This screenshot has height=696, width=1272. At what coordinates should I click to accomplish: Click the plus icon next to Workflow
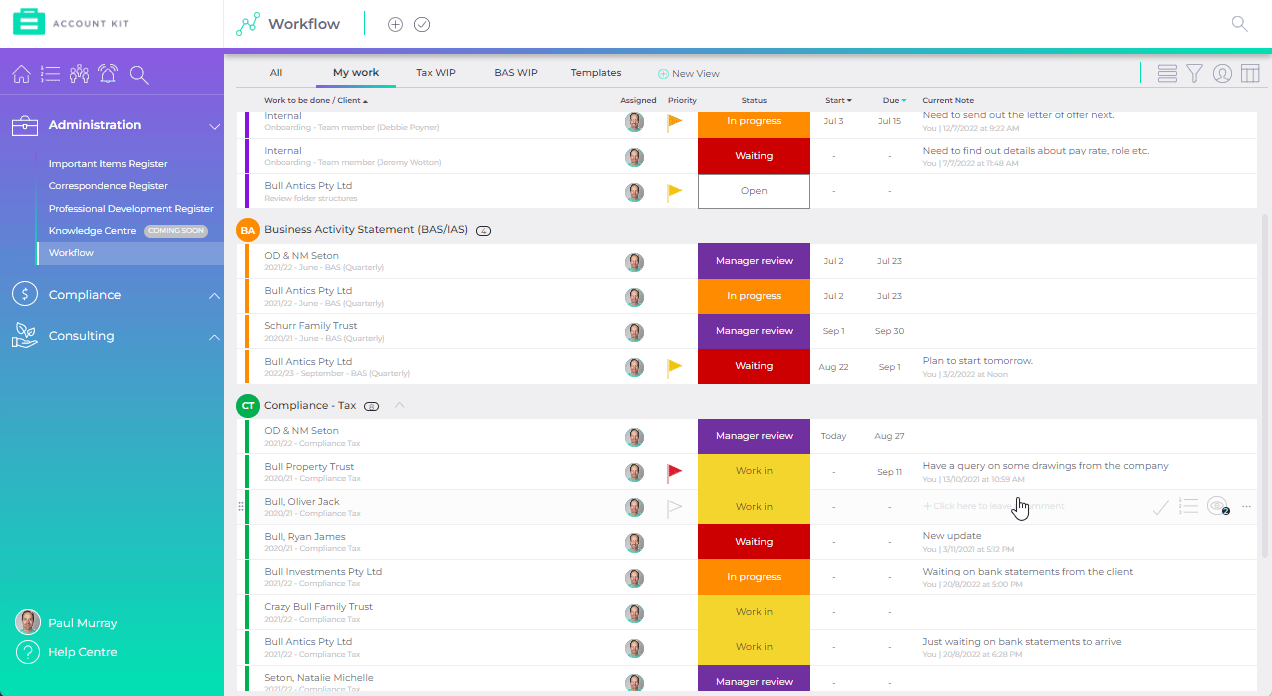click(395, 24)
